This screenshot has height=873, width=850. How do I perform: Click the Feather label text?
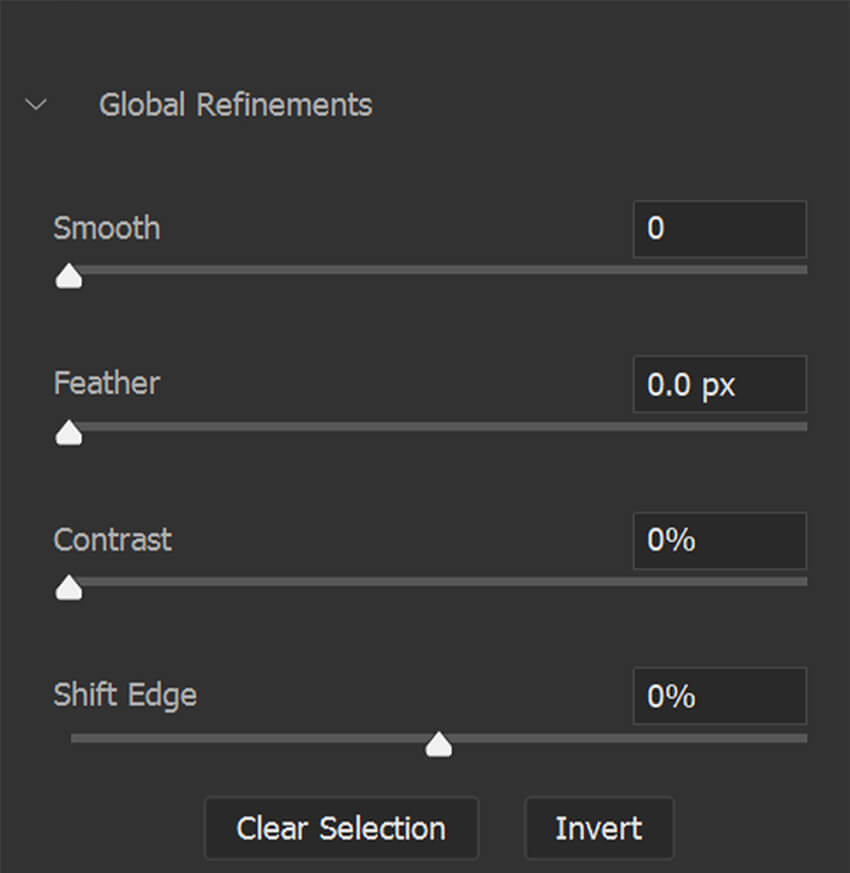[x=107, y=383]
